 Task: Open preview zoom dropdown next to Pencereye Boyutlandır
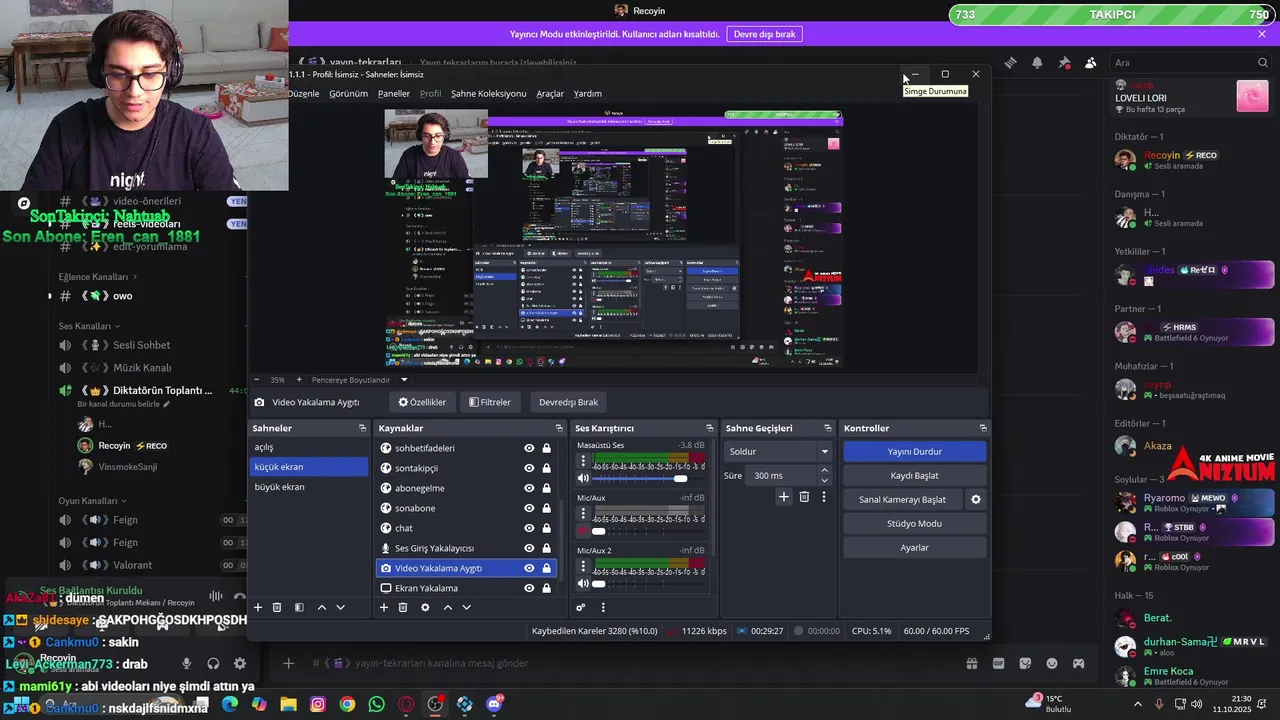tap(404, 380)
